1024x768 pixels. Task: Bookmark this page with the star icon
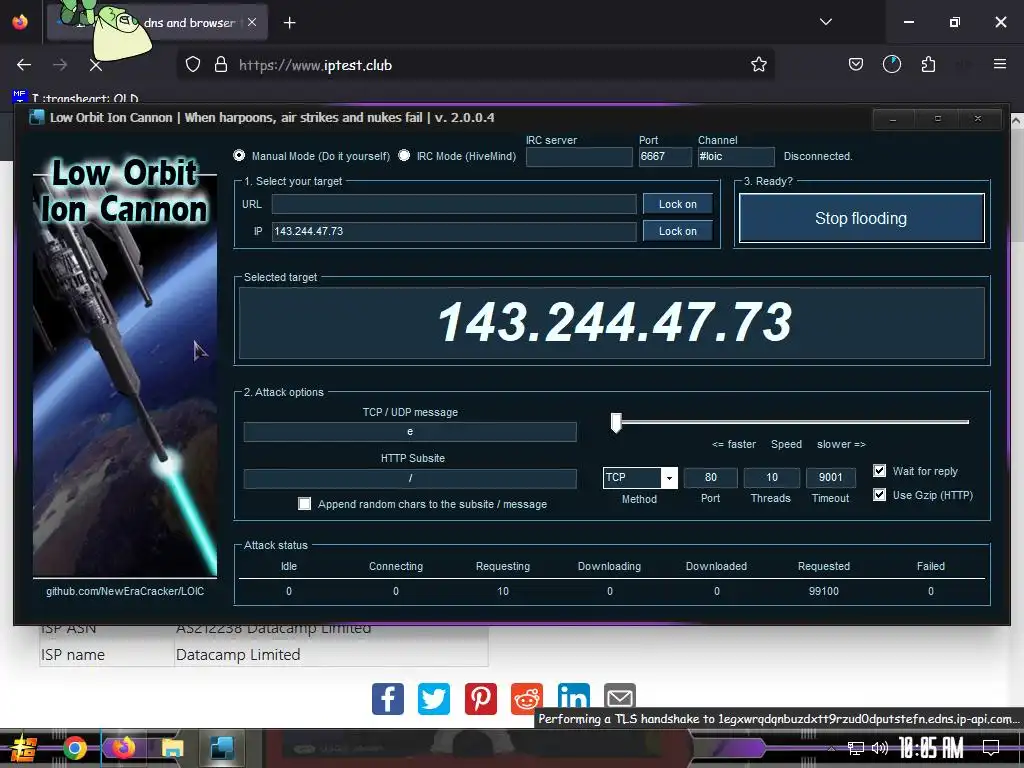coord(758,65)
